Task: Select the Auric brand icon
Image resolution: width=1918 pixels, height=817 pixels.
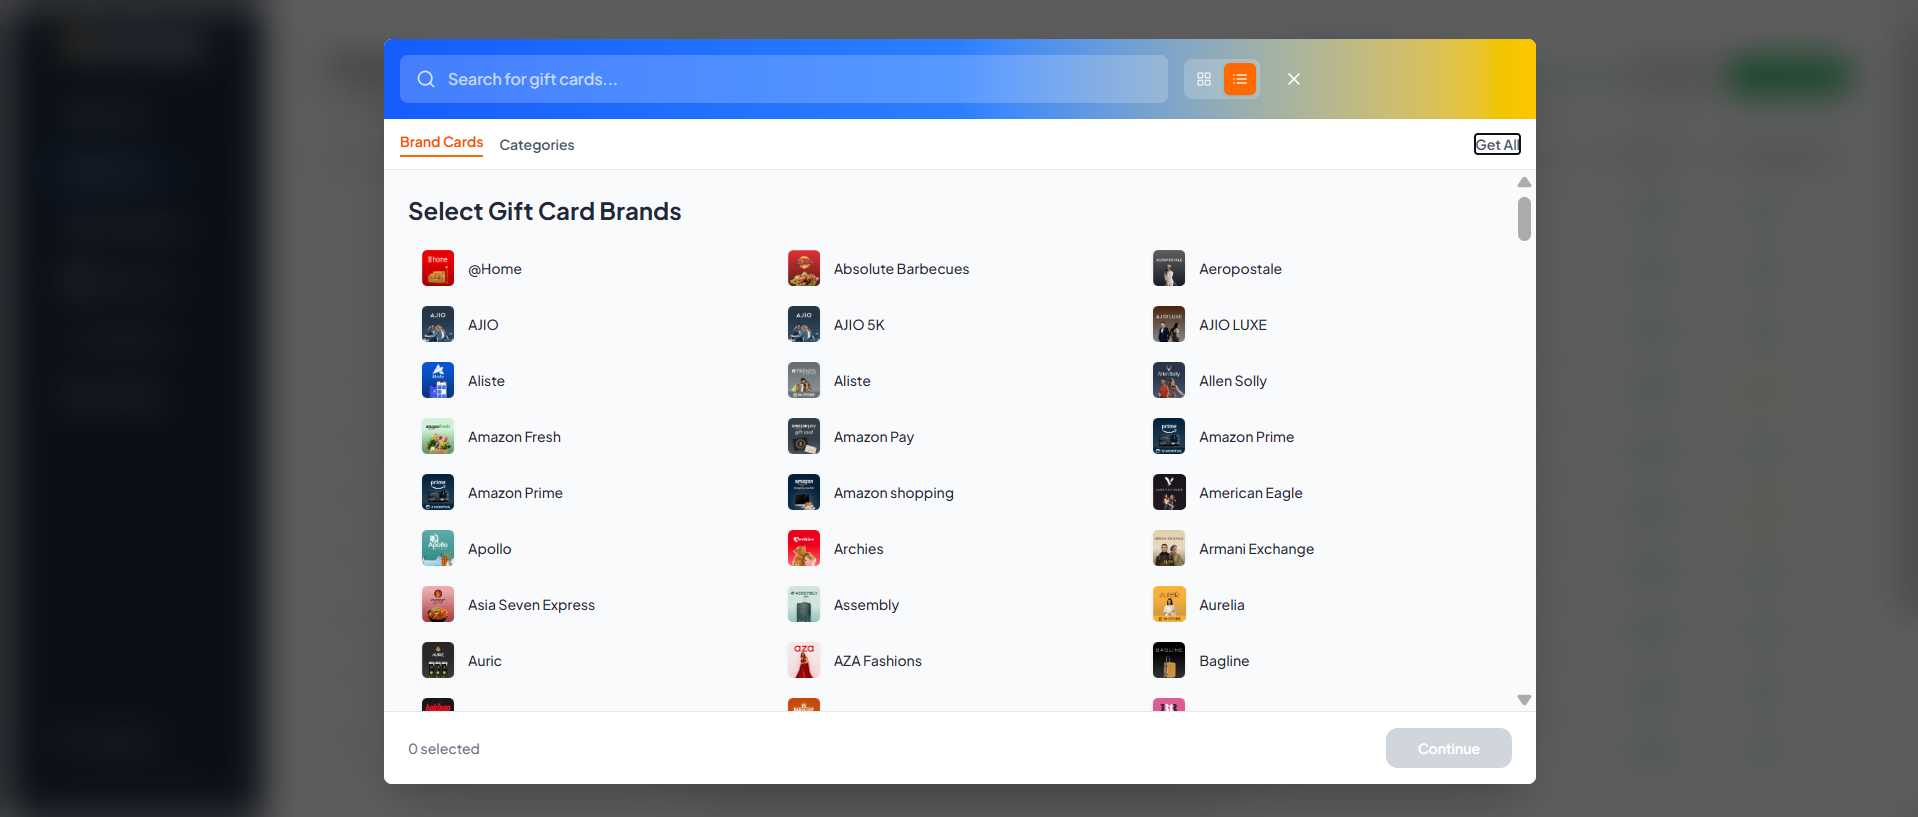Action: (438, 660)
